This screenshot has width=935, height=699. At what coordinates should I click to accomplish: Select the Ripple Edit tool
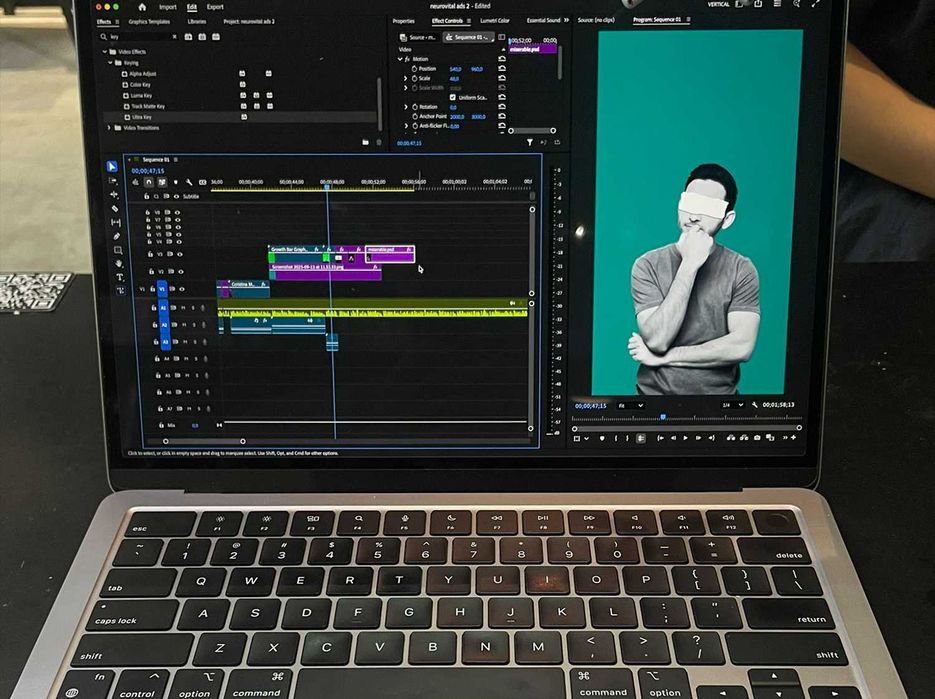pos(114,195)
